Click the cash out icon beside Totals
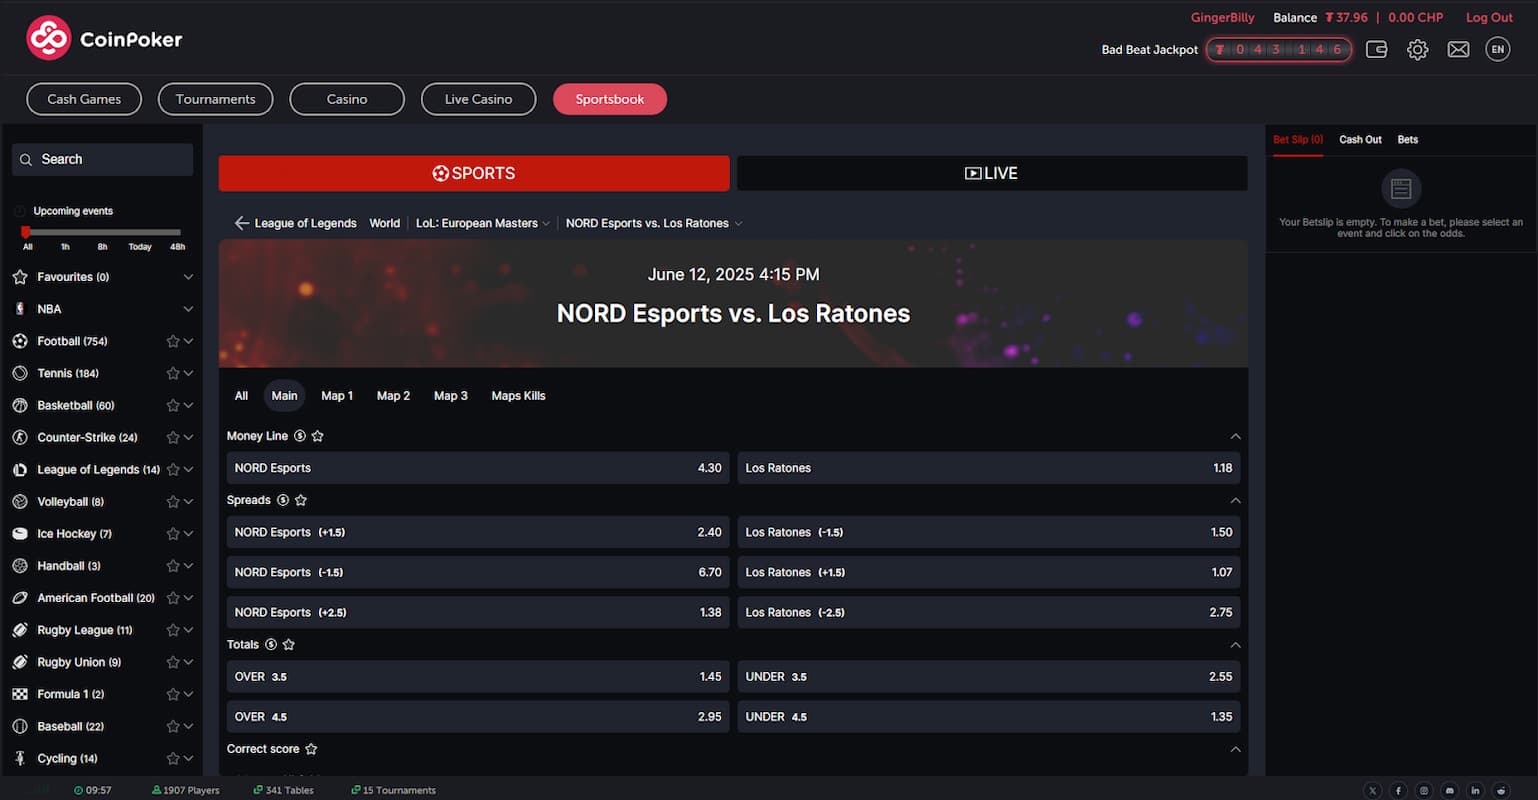Viewport: 1538px width, 800px height. coord(271,644)
